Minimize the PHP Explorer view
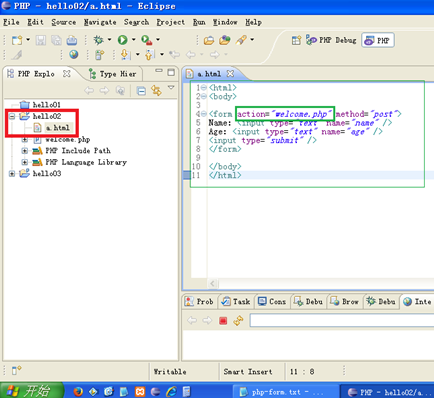Screen dimensions: 434x398 (159, 71)
